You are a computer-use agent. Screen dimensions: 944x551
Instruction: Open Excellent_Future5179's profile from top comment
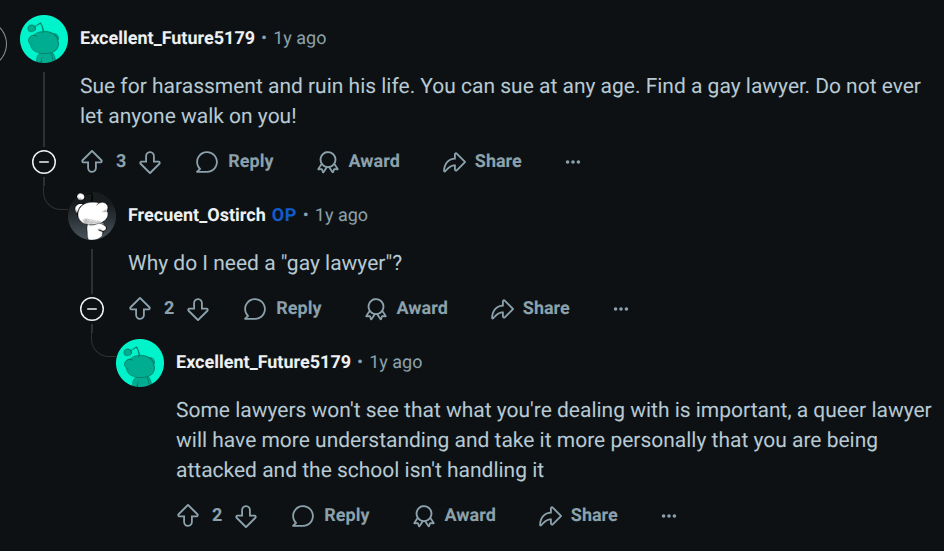(166, 38)
